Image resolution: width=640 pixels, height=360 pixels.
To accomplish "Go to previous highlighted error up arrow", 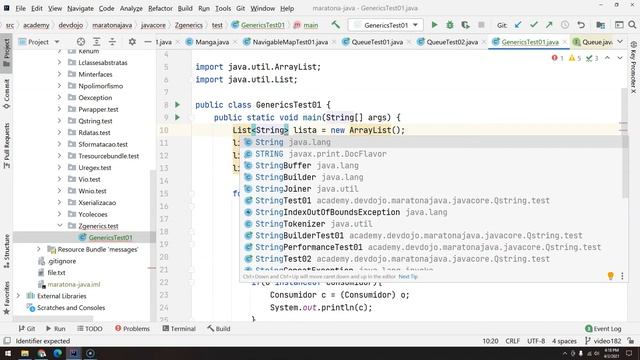I will pos(607,58).
